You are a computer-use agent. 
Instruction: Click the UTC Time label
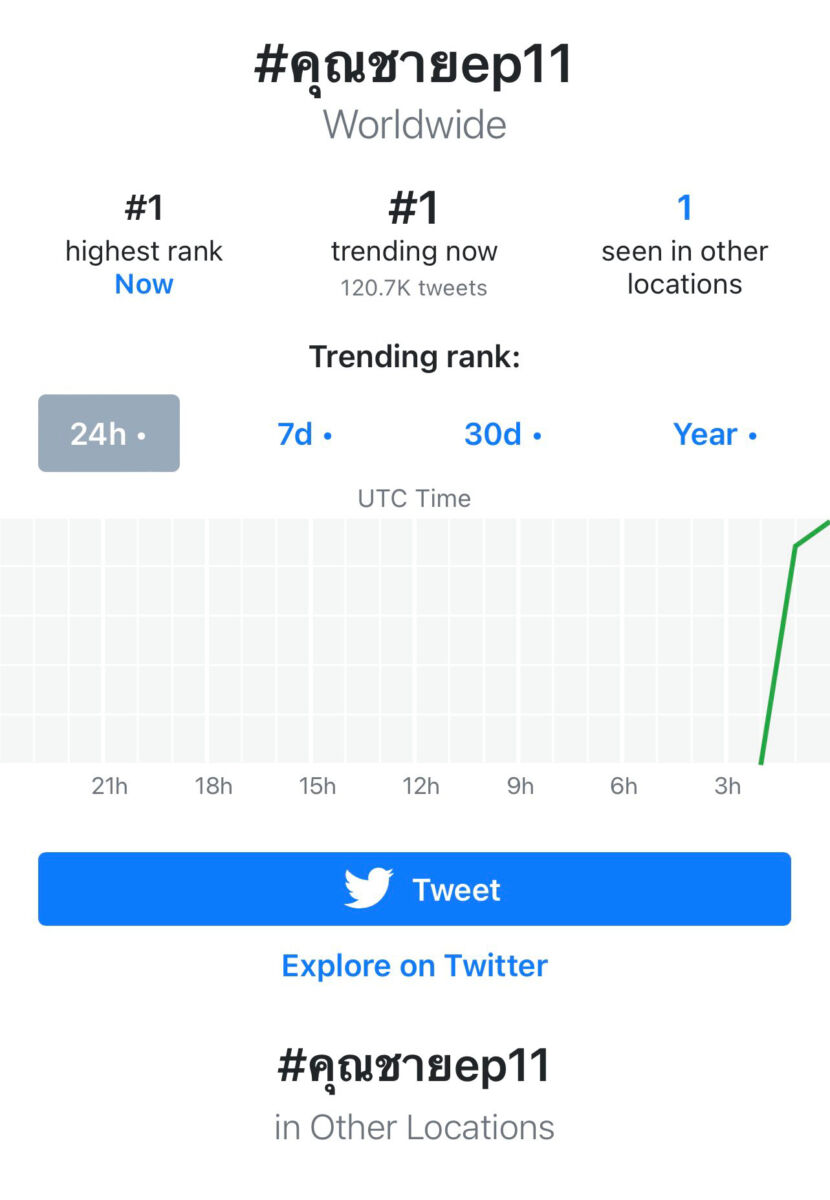click(x=414, y=498)
